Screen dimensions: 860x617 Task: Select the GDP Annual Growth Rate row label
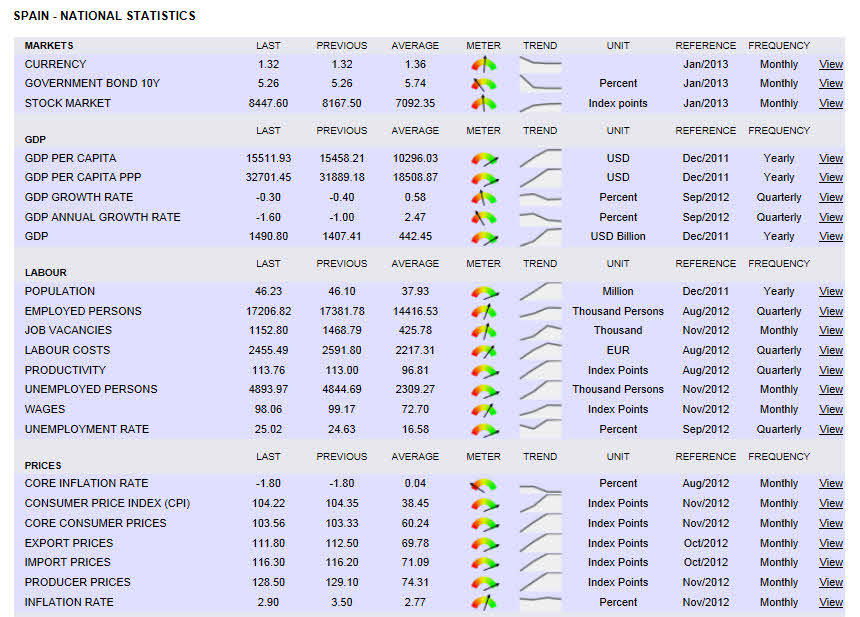coord(102,217)
